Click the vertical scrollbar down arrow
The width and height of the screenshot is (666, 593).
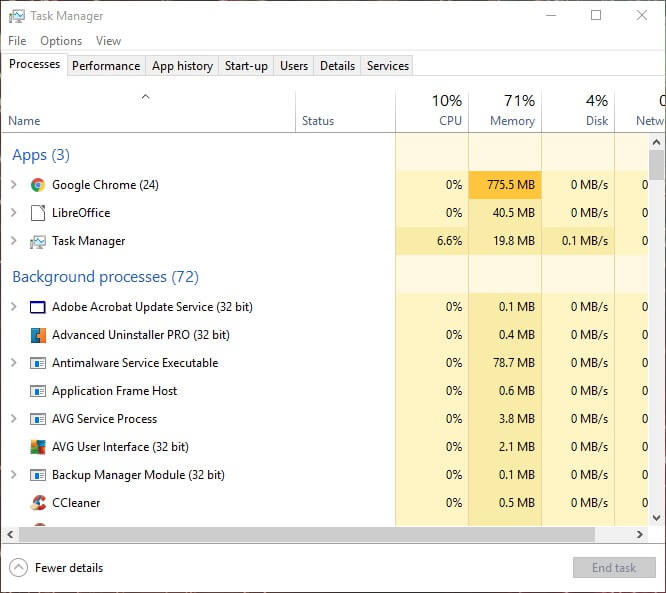click(656, 518)
